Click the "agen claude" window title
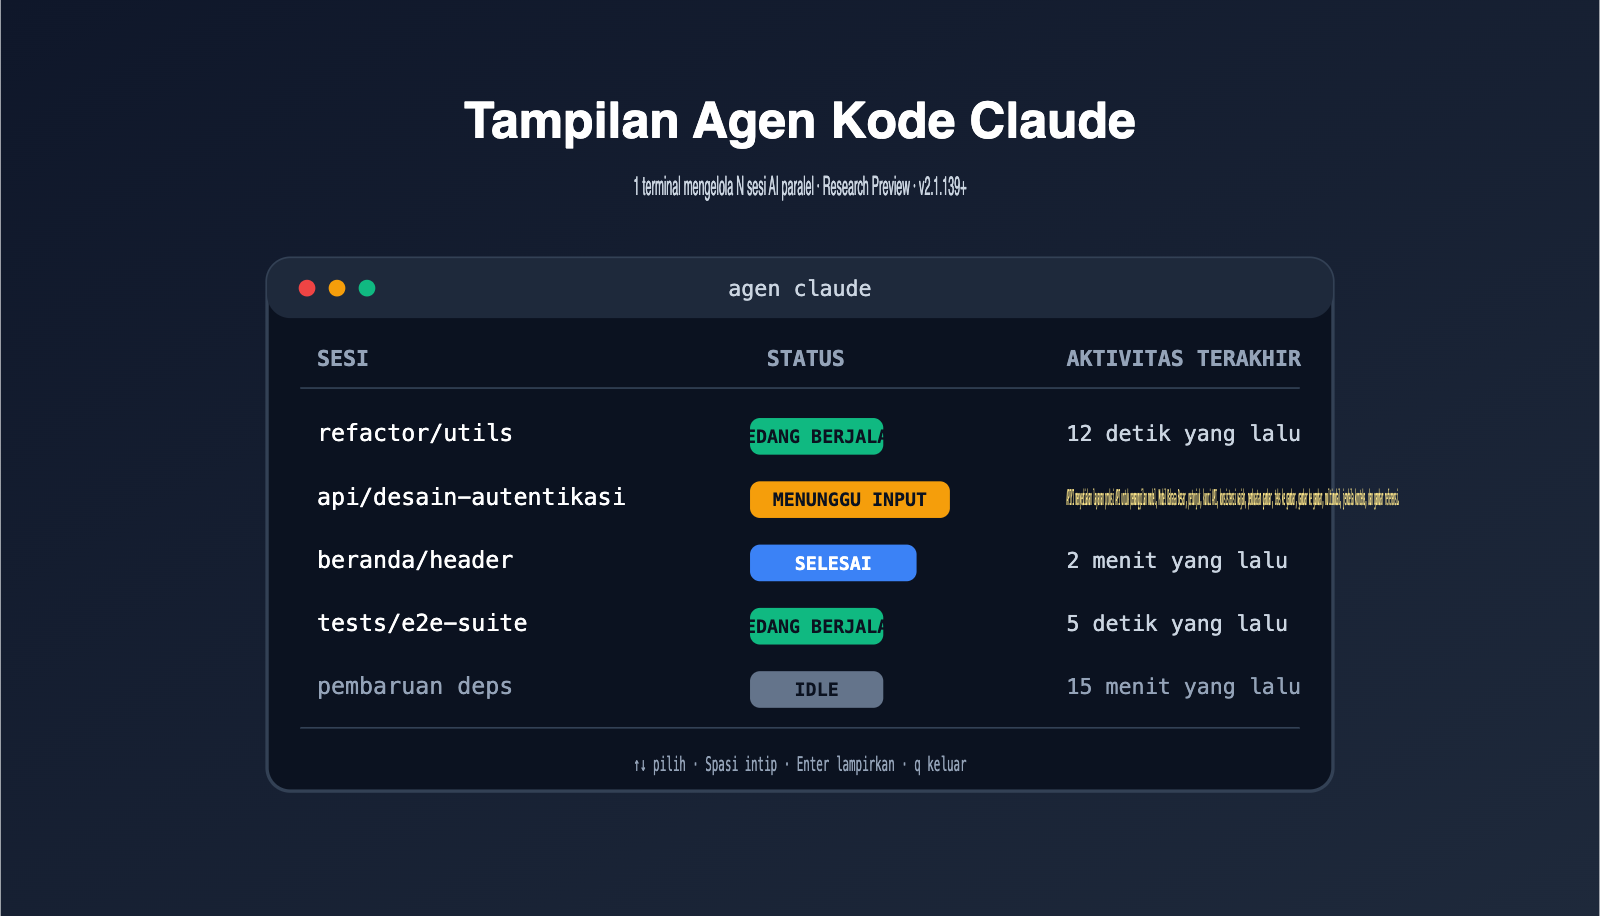1600x916 pixels. coord(799,289)
